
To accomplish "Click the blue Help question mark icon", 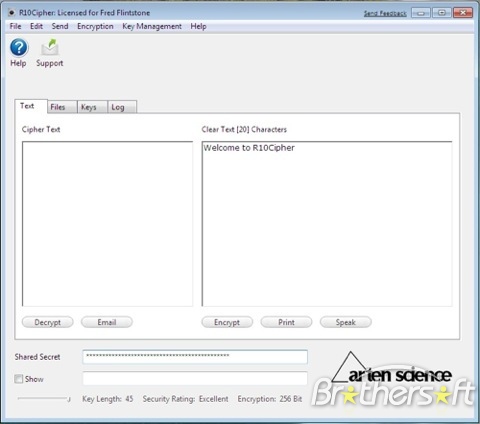I will tap(19, 47).
